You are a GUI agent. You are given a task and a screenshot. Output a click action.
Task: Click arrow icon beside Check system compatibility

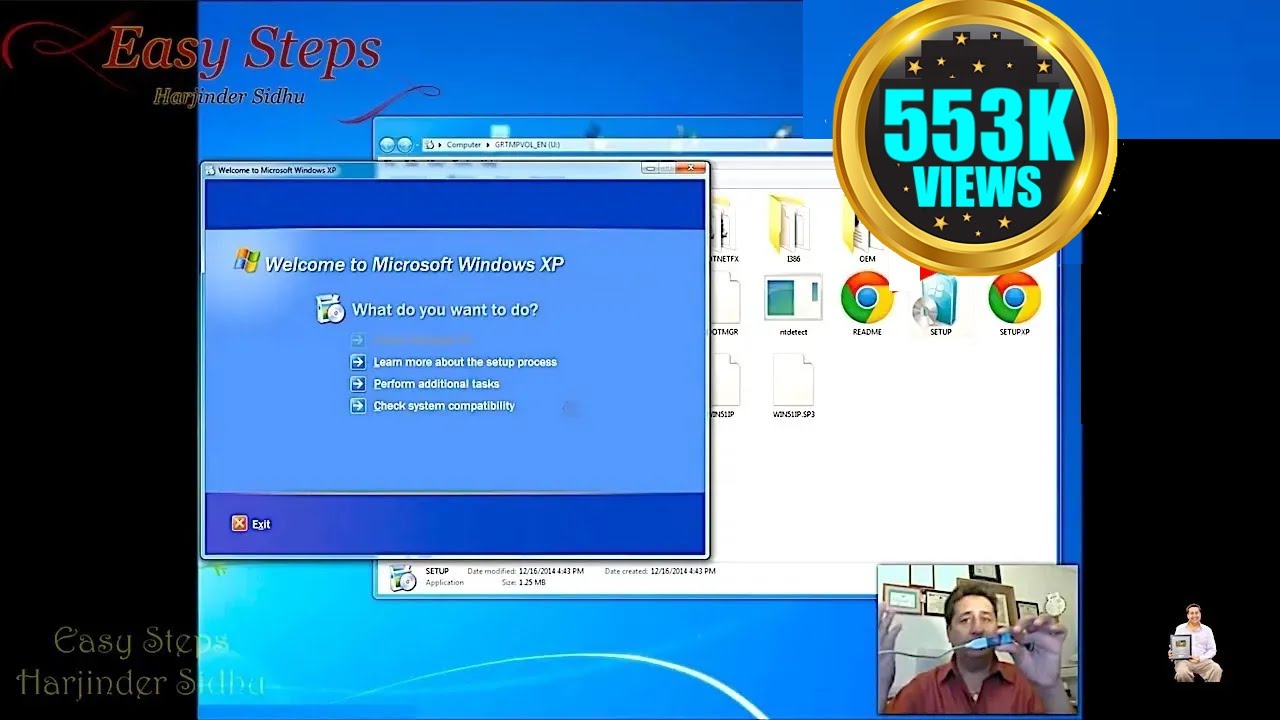coord(358,406)
